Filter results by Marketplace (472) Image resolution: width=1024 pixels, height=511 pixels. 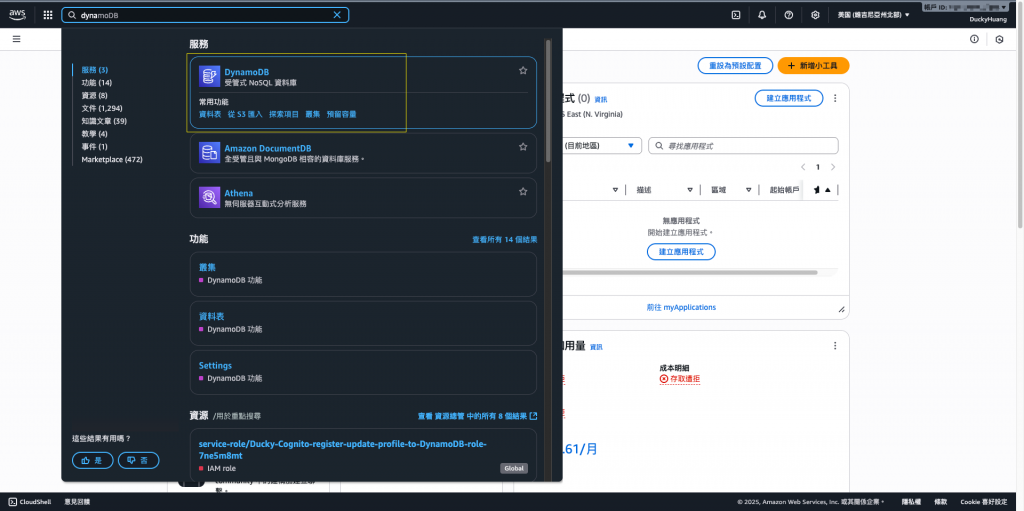112,159
